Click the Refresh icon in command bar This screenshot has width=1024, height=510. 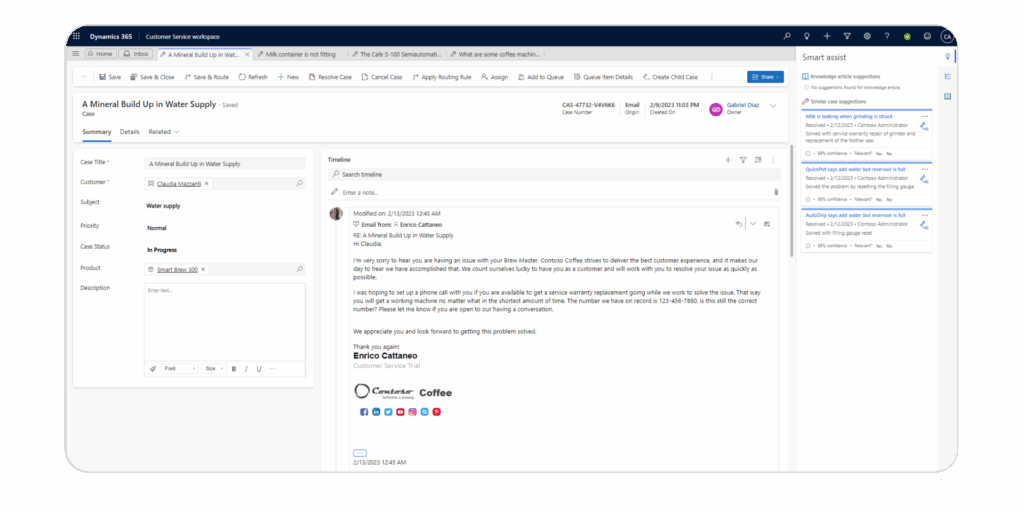(252, 77)
